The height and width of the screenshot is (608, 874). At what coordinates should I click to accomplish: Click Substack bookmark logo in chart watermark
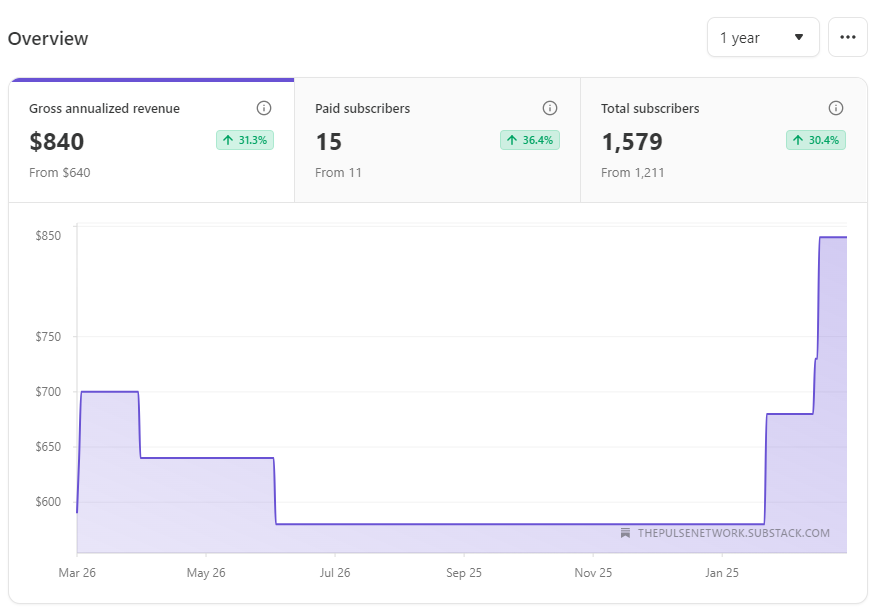625,533
